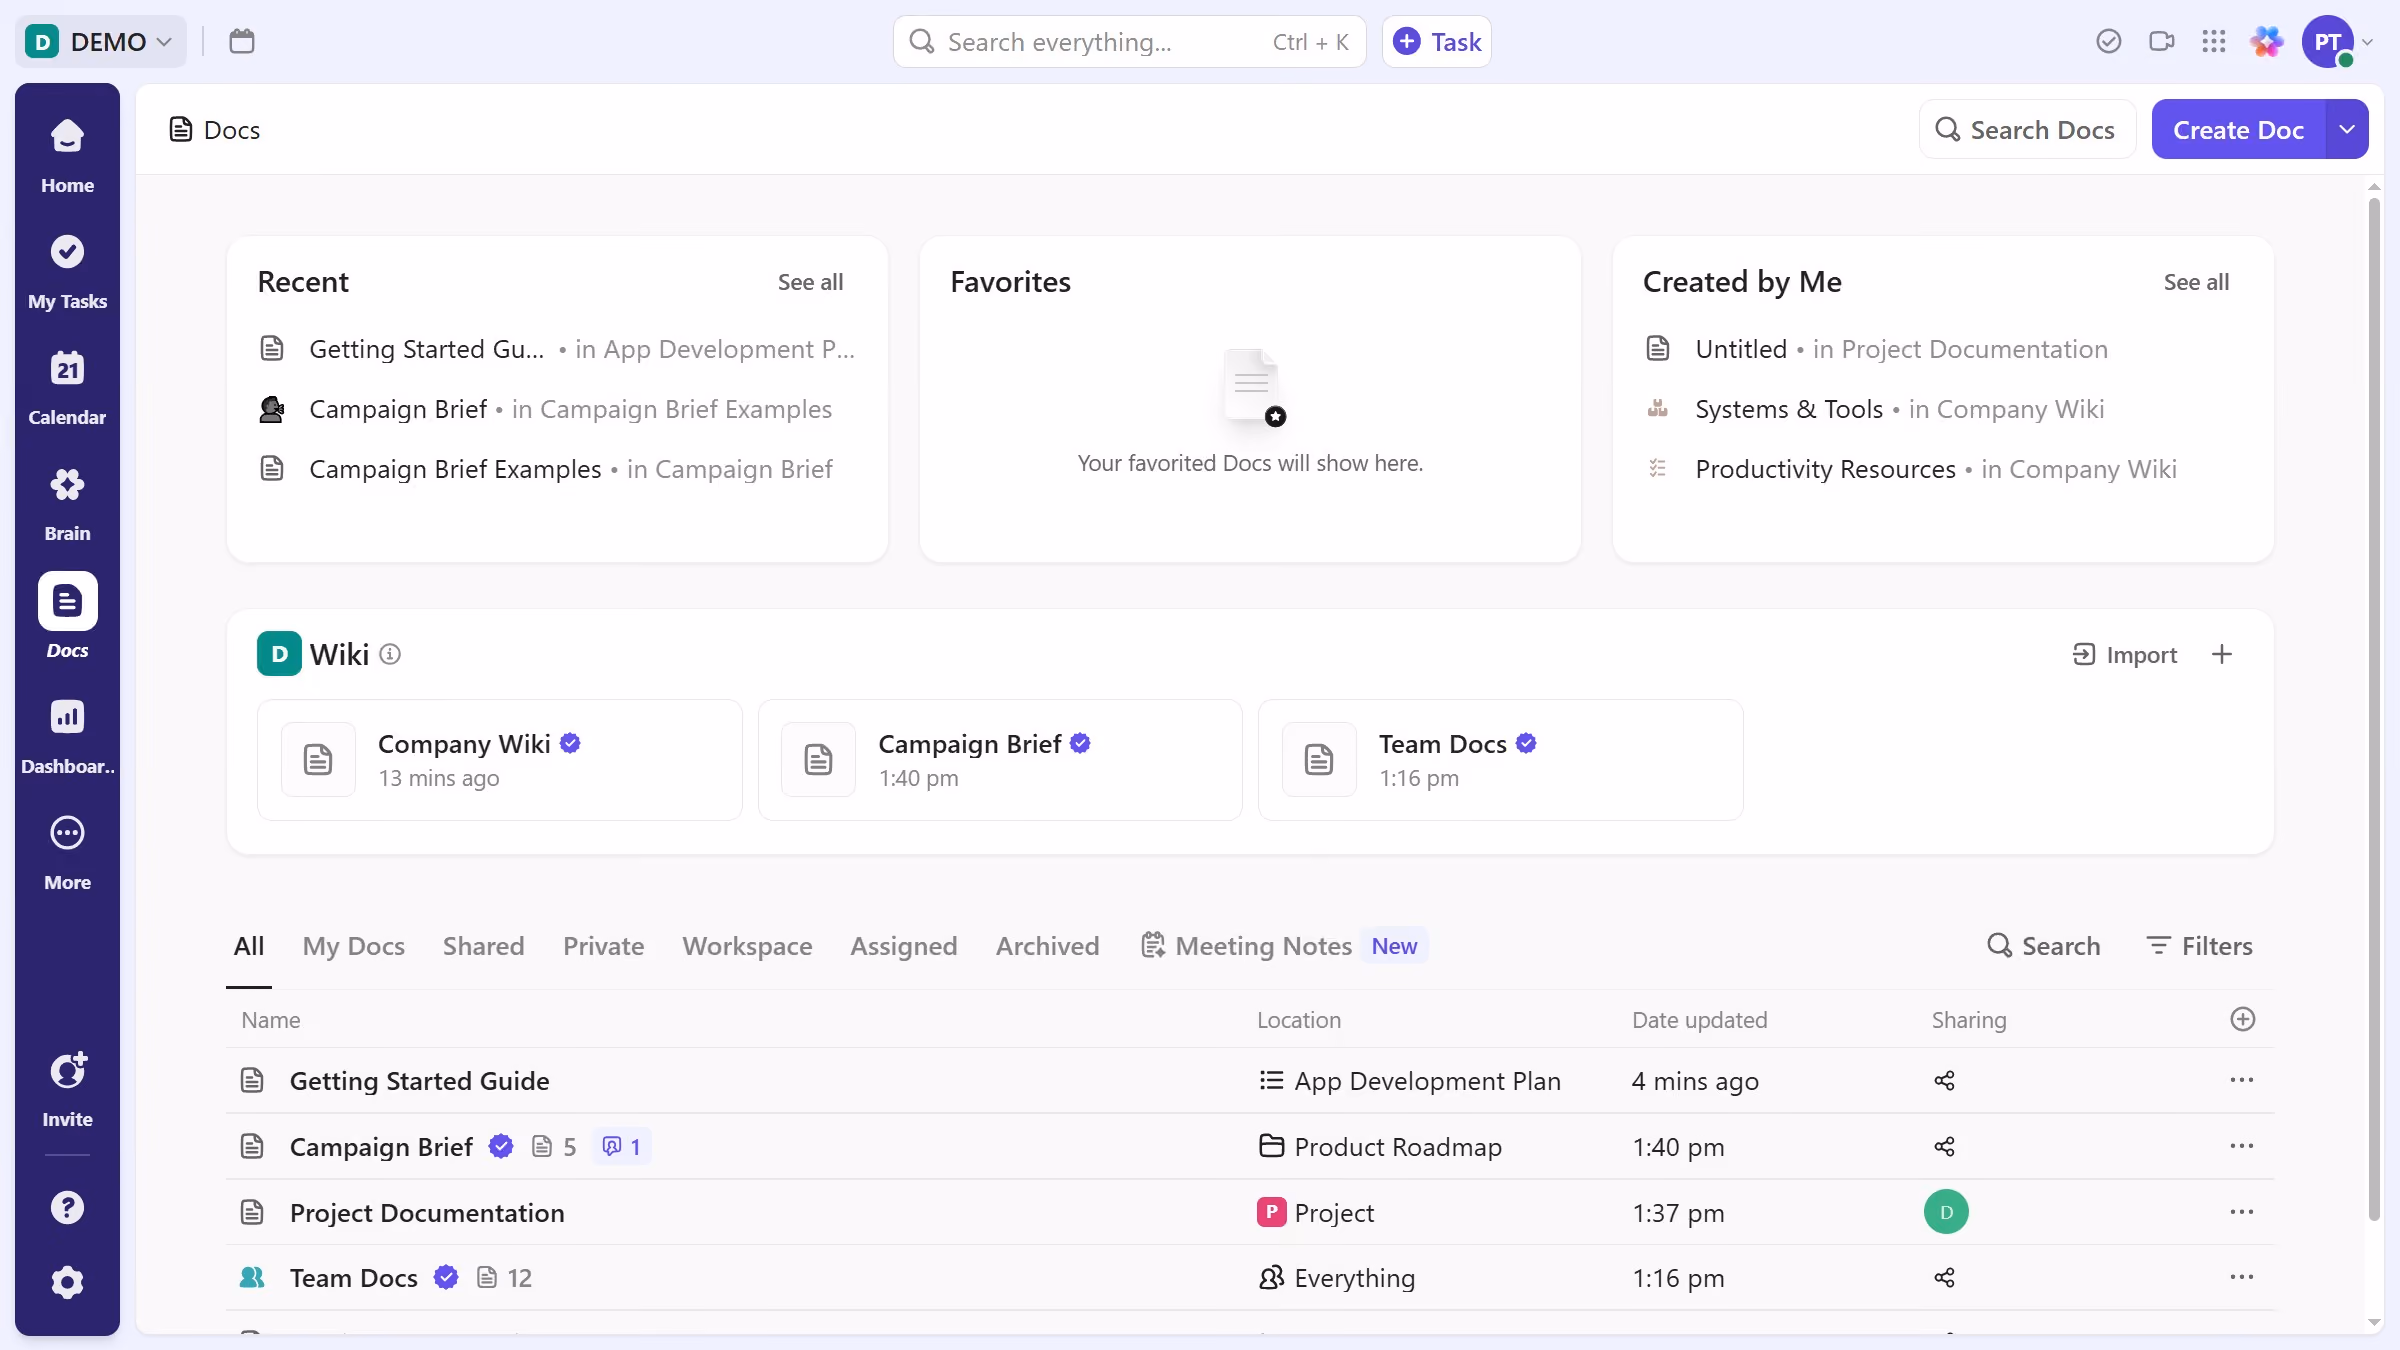This screenshot has width=2400, height=1350.
Task: Click the Task button in top bar
Action: click(1437, 41)
